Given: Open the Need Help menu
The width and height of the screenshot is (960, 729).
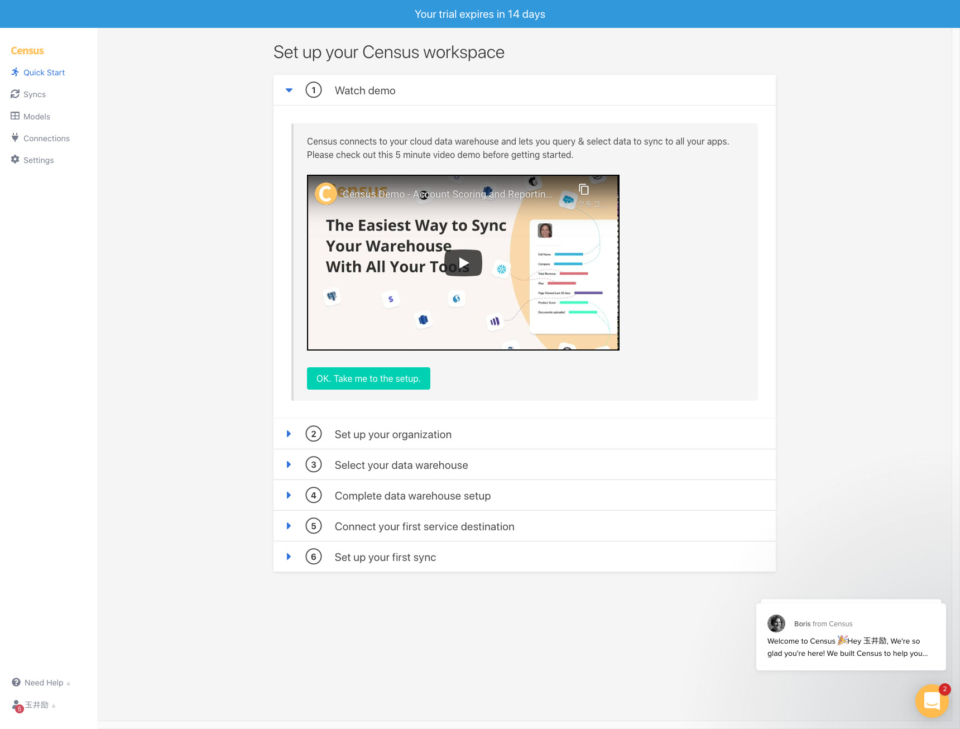Looking at the screenshot, I should coord(38,682).
